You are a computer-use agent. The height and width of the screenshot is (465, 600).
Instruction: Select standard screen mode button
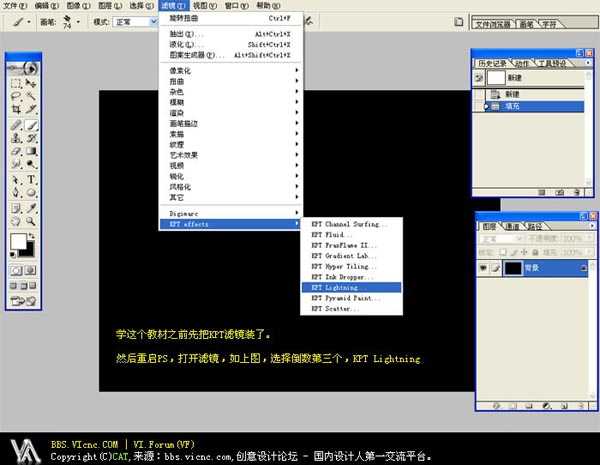click(13, 286)
